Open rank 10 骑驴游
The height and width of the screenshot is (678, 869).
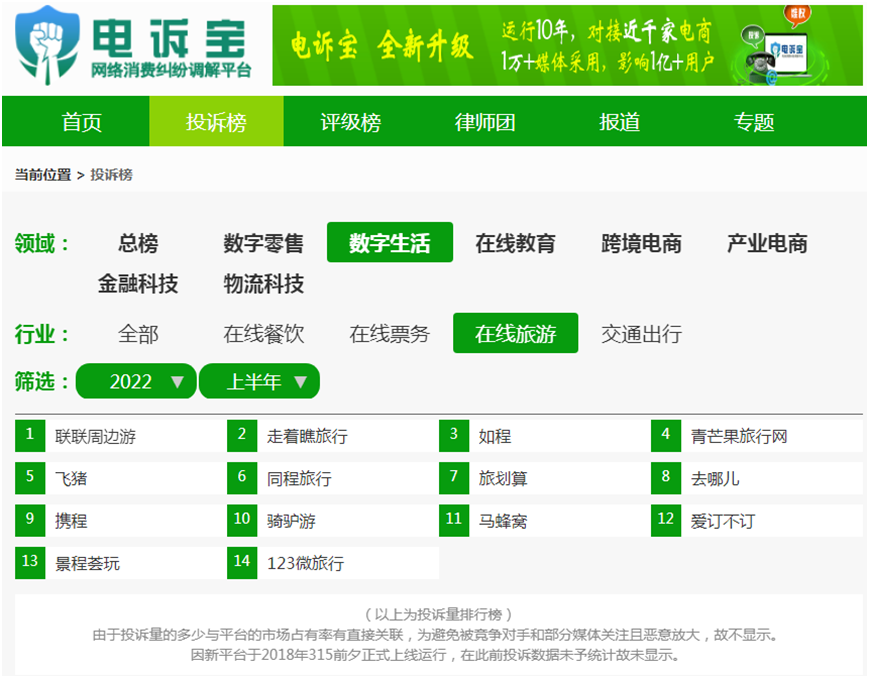333,521
